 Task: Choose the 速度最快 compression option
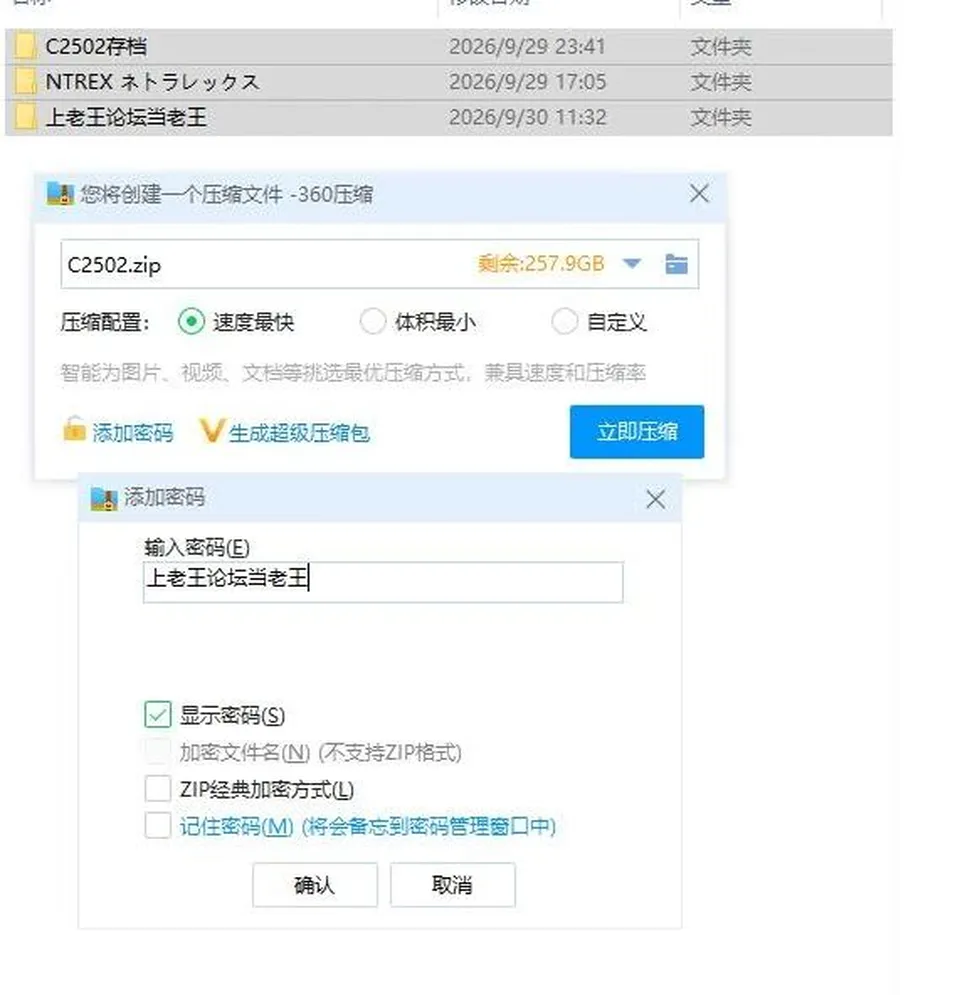click(x=191, y=321)
